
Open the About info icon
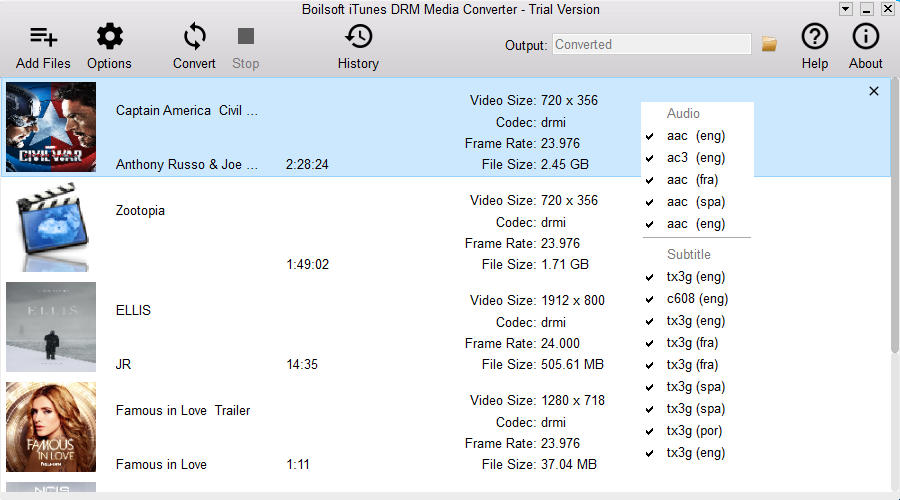[x=865, y=38]
